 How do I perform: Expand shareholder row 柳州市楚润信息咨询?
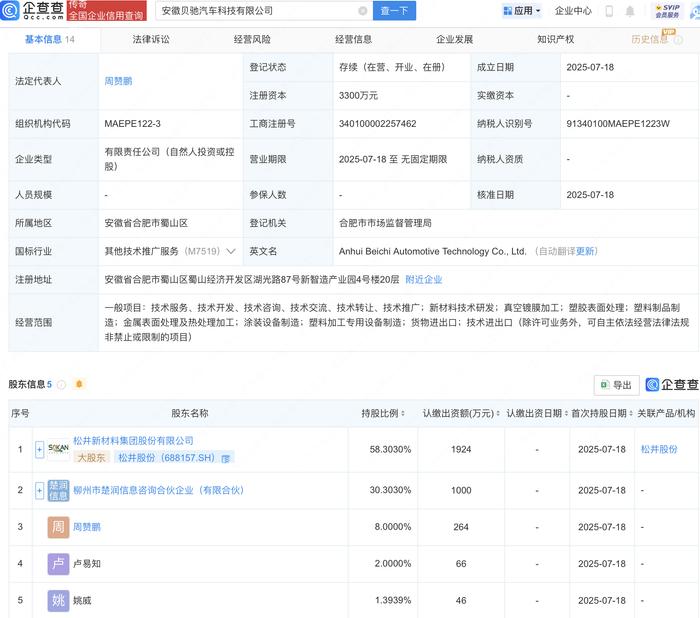click(x=39, y=491)
